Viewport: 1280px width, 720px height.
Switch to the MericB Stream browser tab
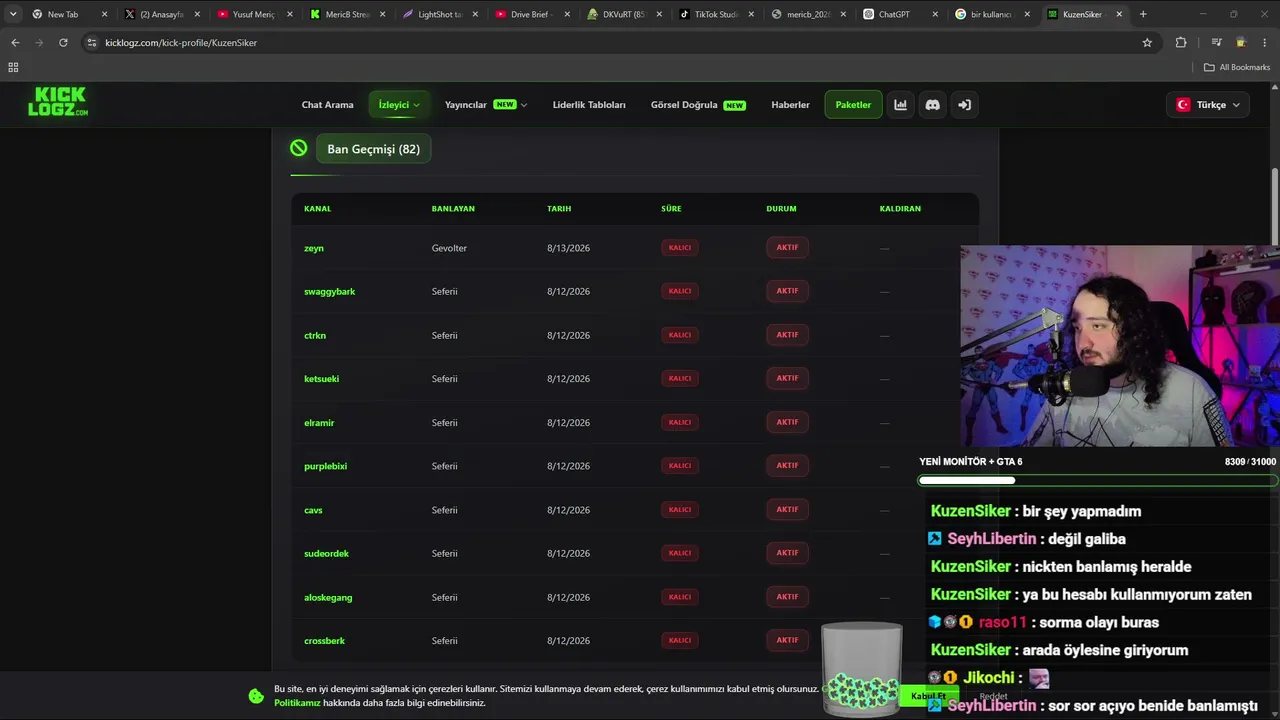point(345,14)
